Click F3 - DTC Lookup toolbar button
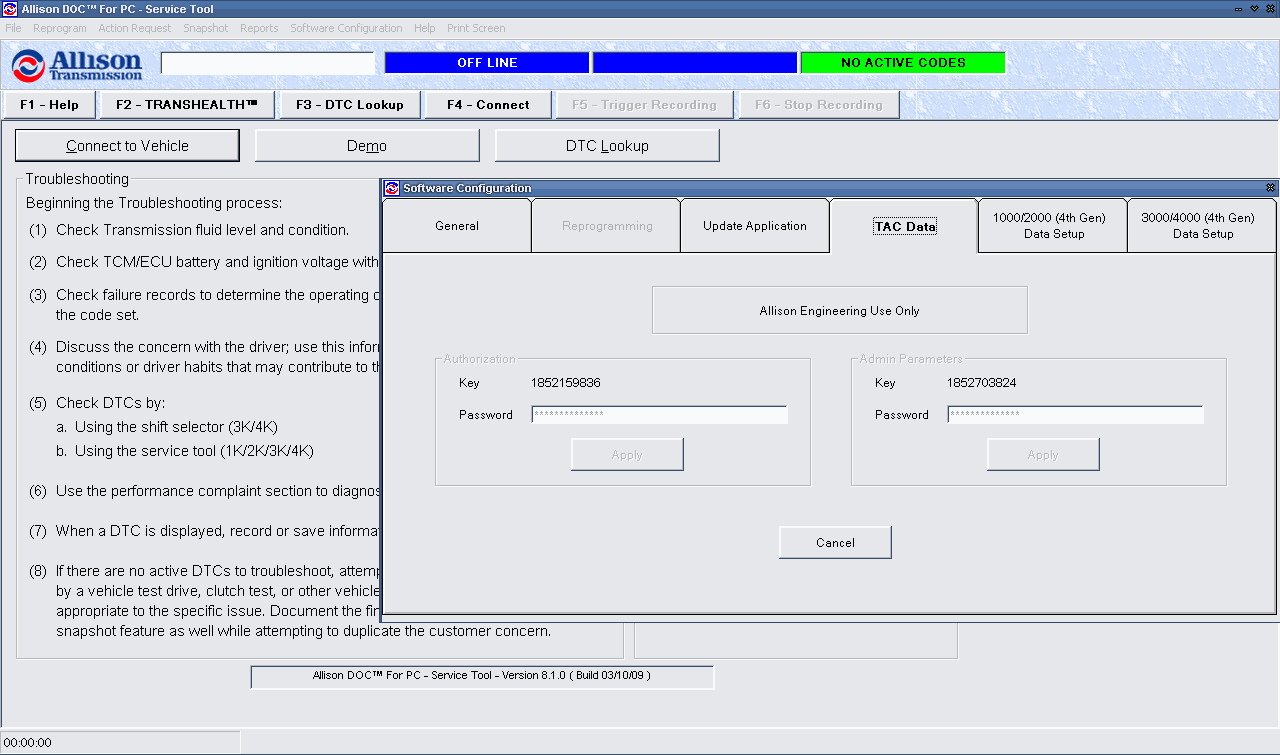This screenshot has width=1280, height=755. click(350, 105)
